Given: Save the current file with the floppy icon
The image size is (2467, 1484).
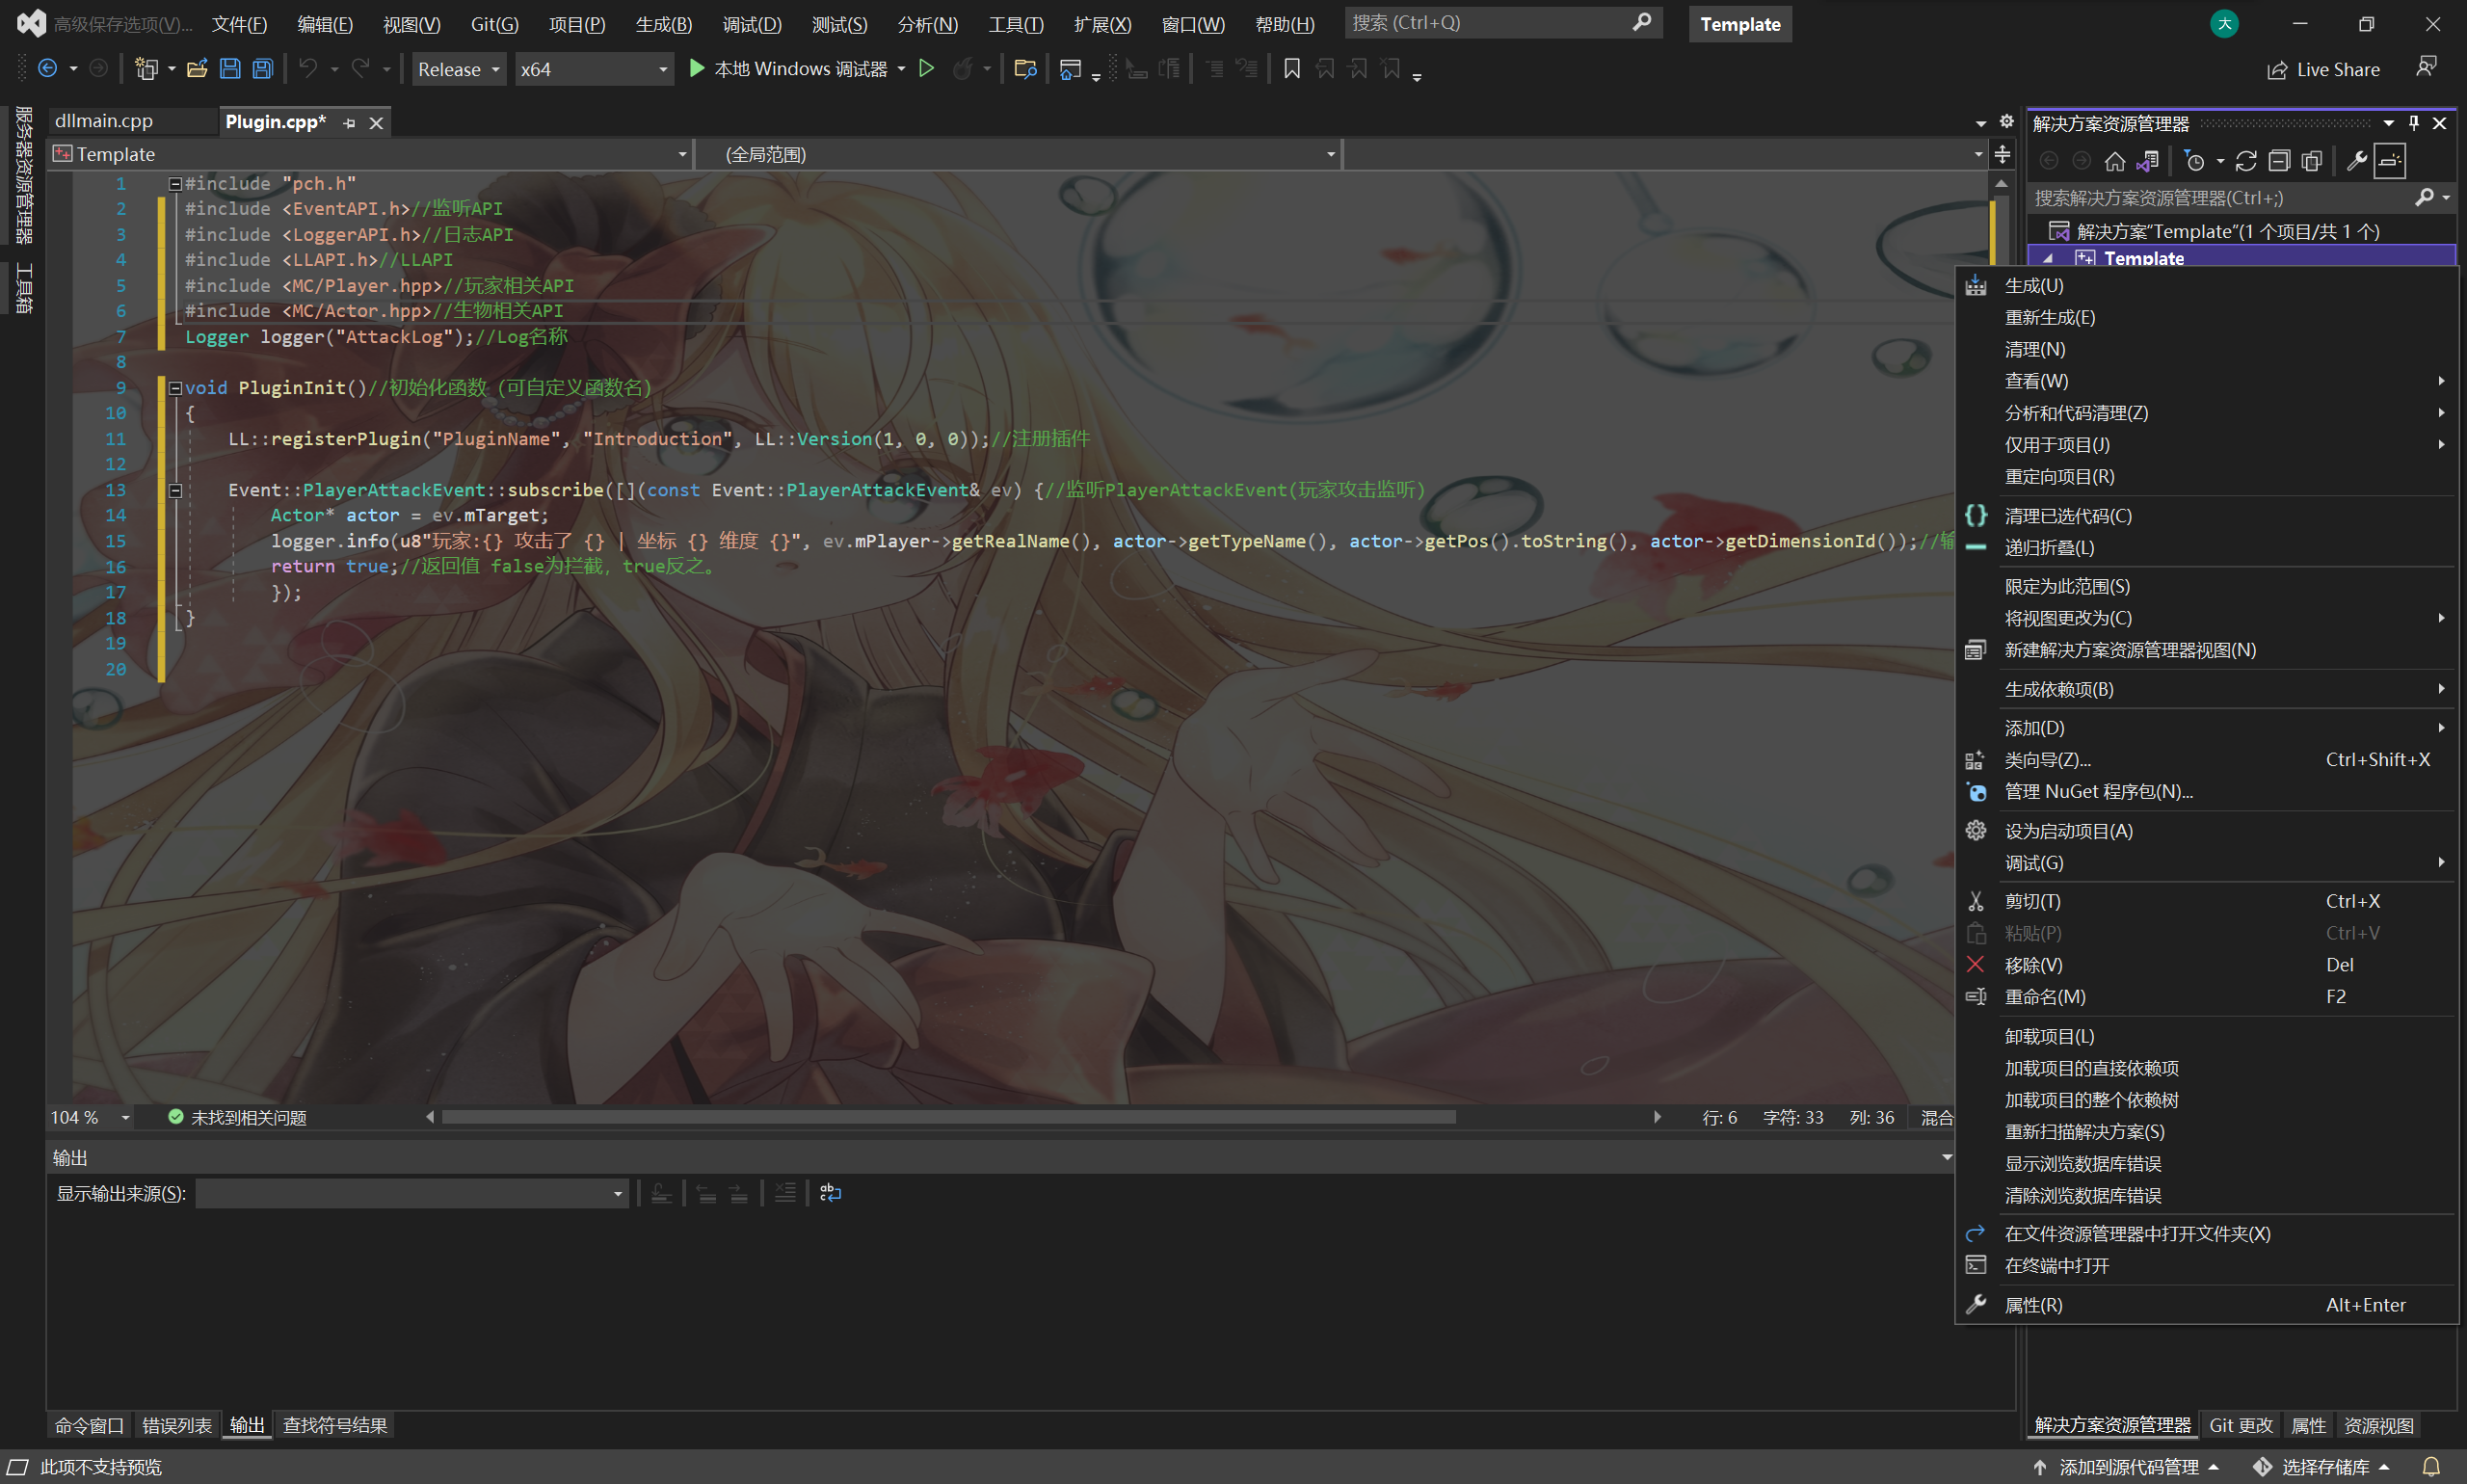Looking at the screenshot, I should tap(230, 69).
